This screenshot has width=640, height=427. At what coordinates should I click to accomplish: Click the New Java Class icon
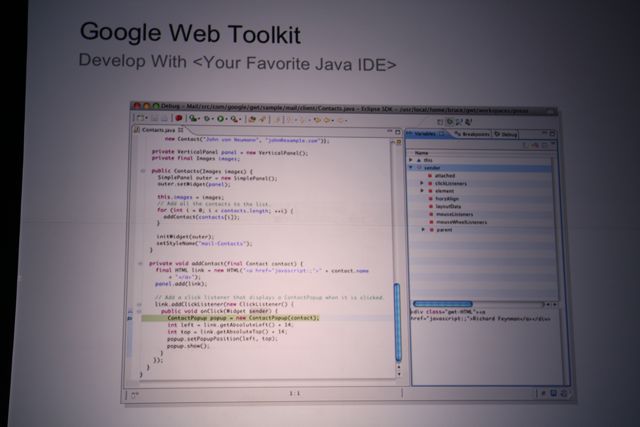tap(262, 119)
